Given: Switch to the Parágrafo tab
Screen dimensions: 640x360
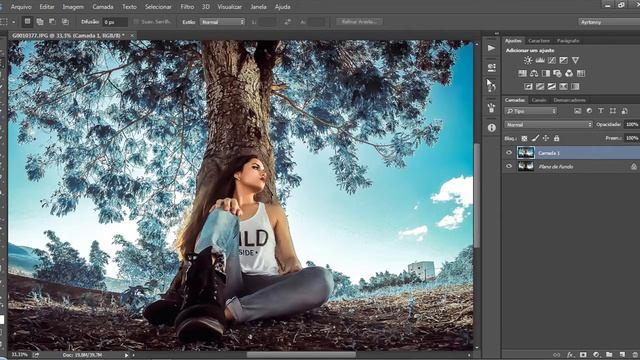Looking at the screenshot, I should tap(568, 41).
